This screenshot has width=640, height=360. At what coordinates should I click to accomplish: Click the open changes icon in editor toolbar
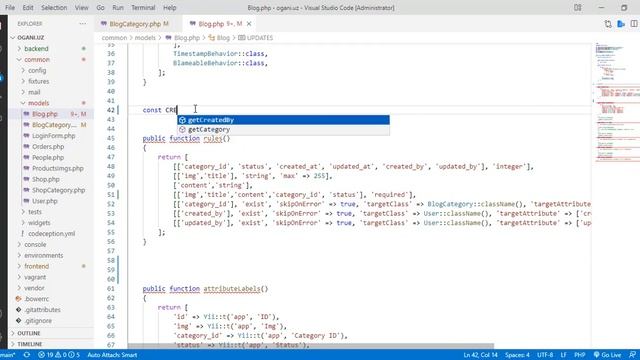pyautogui.click(x=608, y=24)
